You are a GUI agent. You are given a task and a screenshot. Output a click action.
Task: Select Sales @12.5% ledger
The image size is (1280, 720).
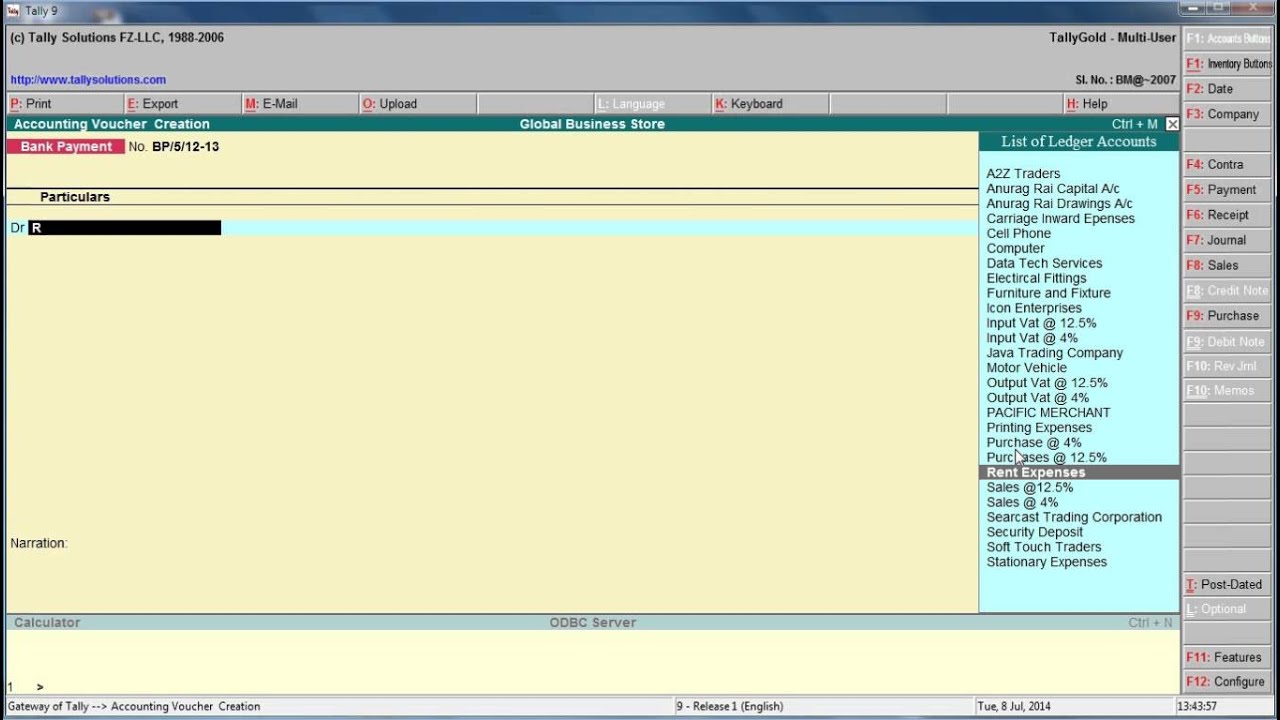[x=1029, y=487]
